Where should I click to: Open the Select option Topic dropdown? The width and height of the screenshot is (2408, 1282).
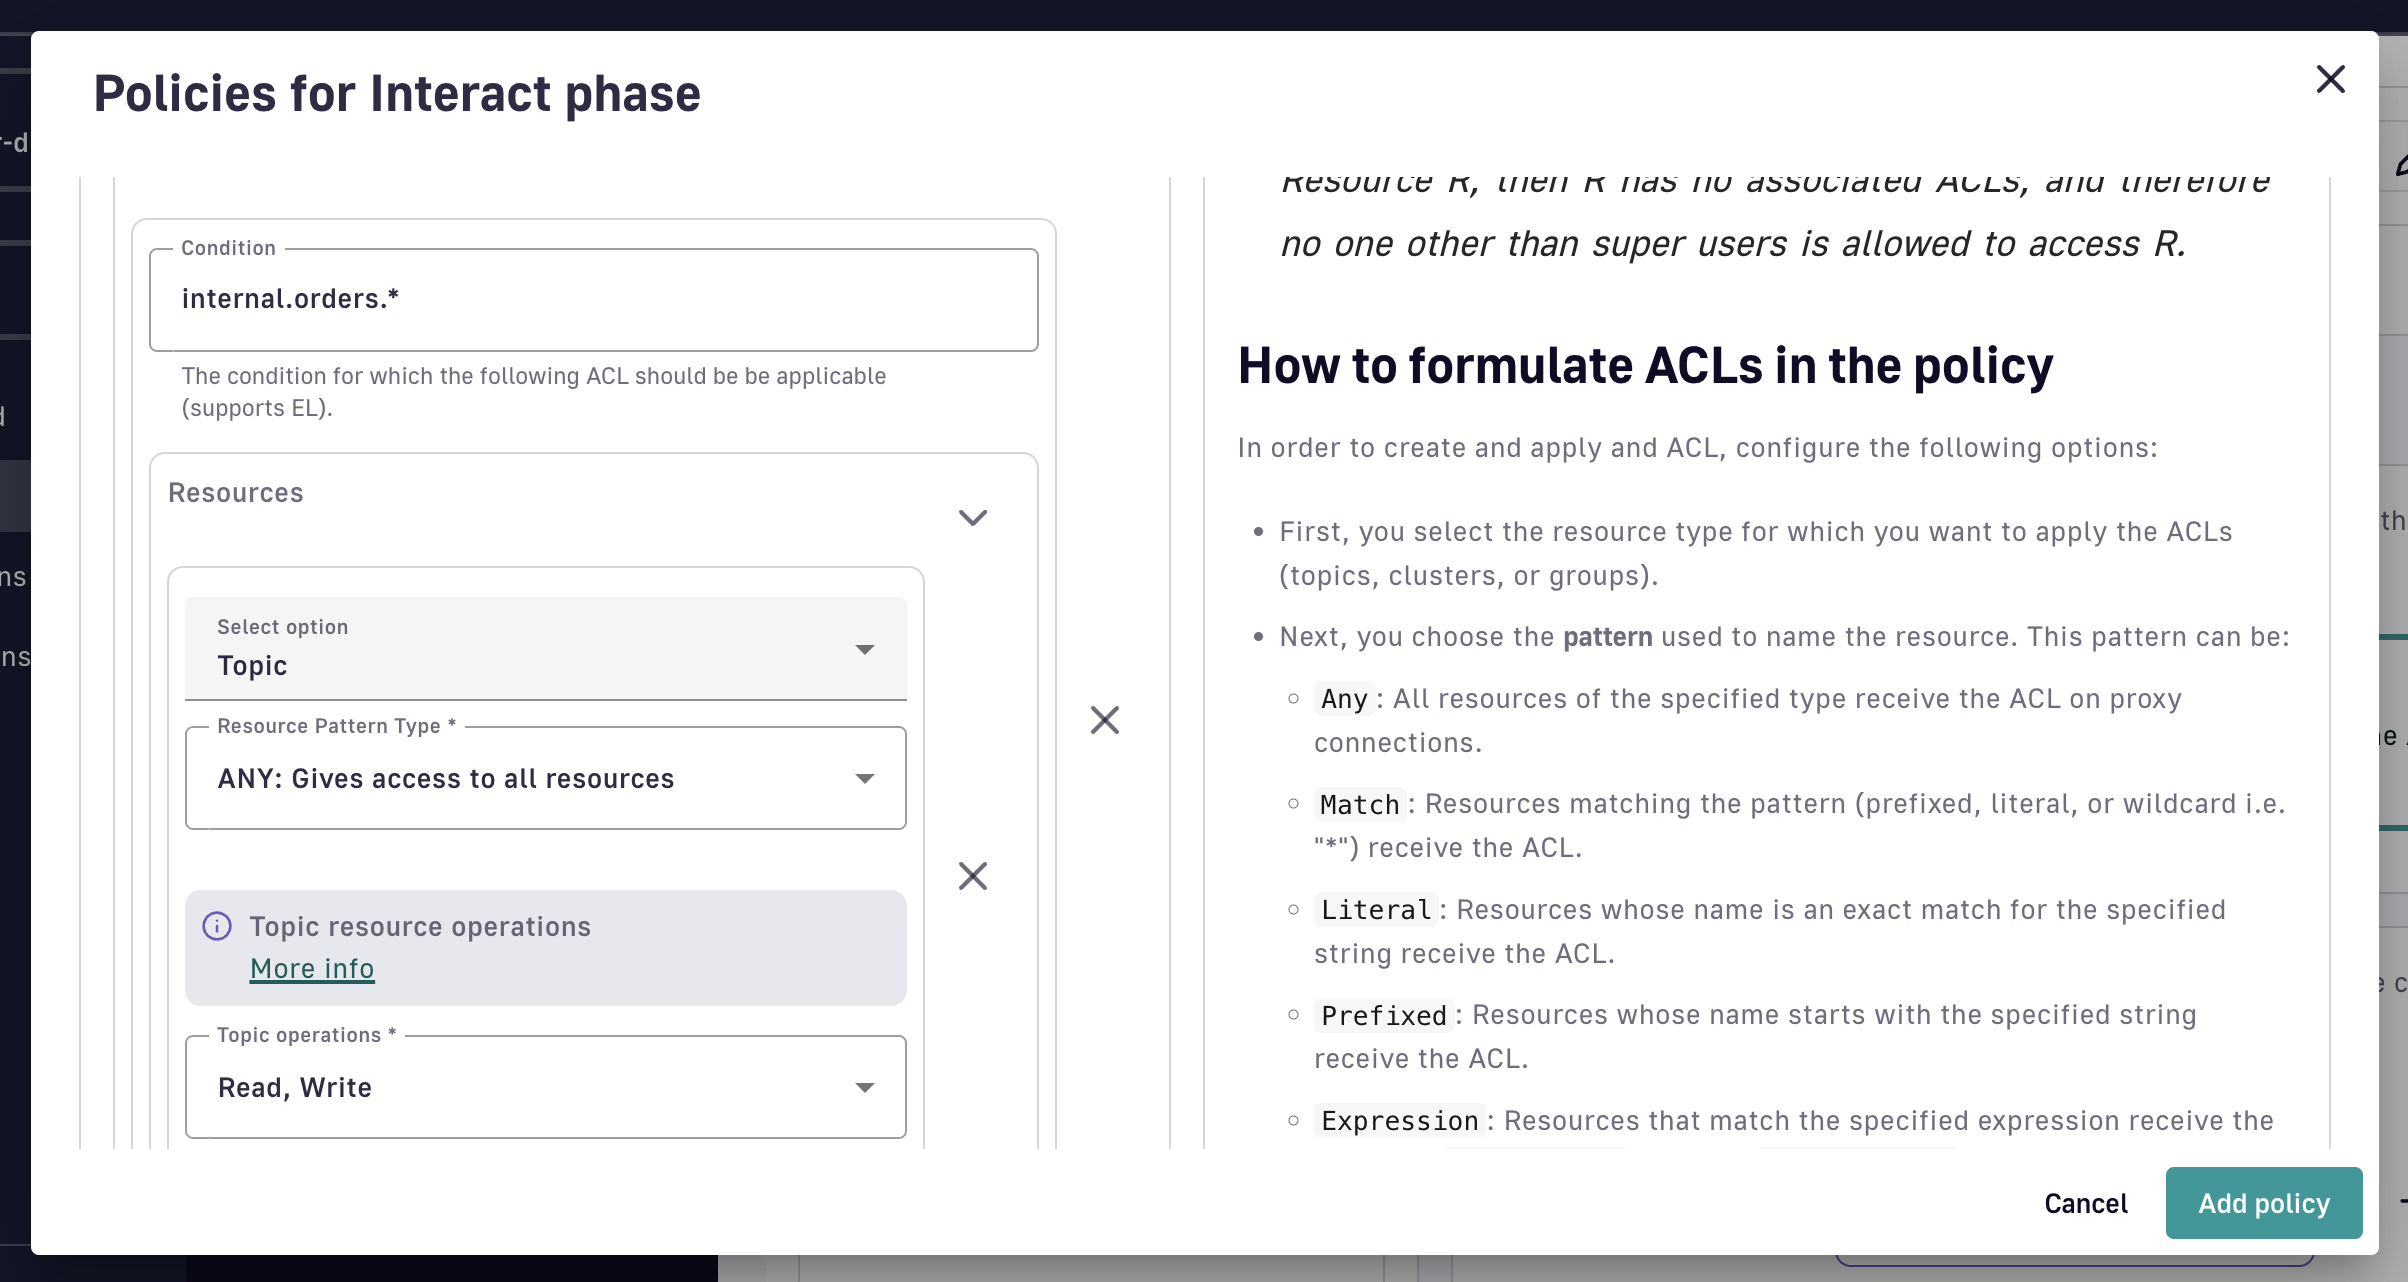(545, 649)
